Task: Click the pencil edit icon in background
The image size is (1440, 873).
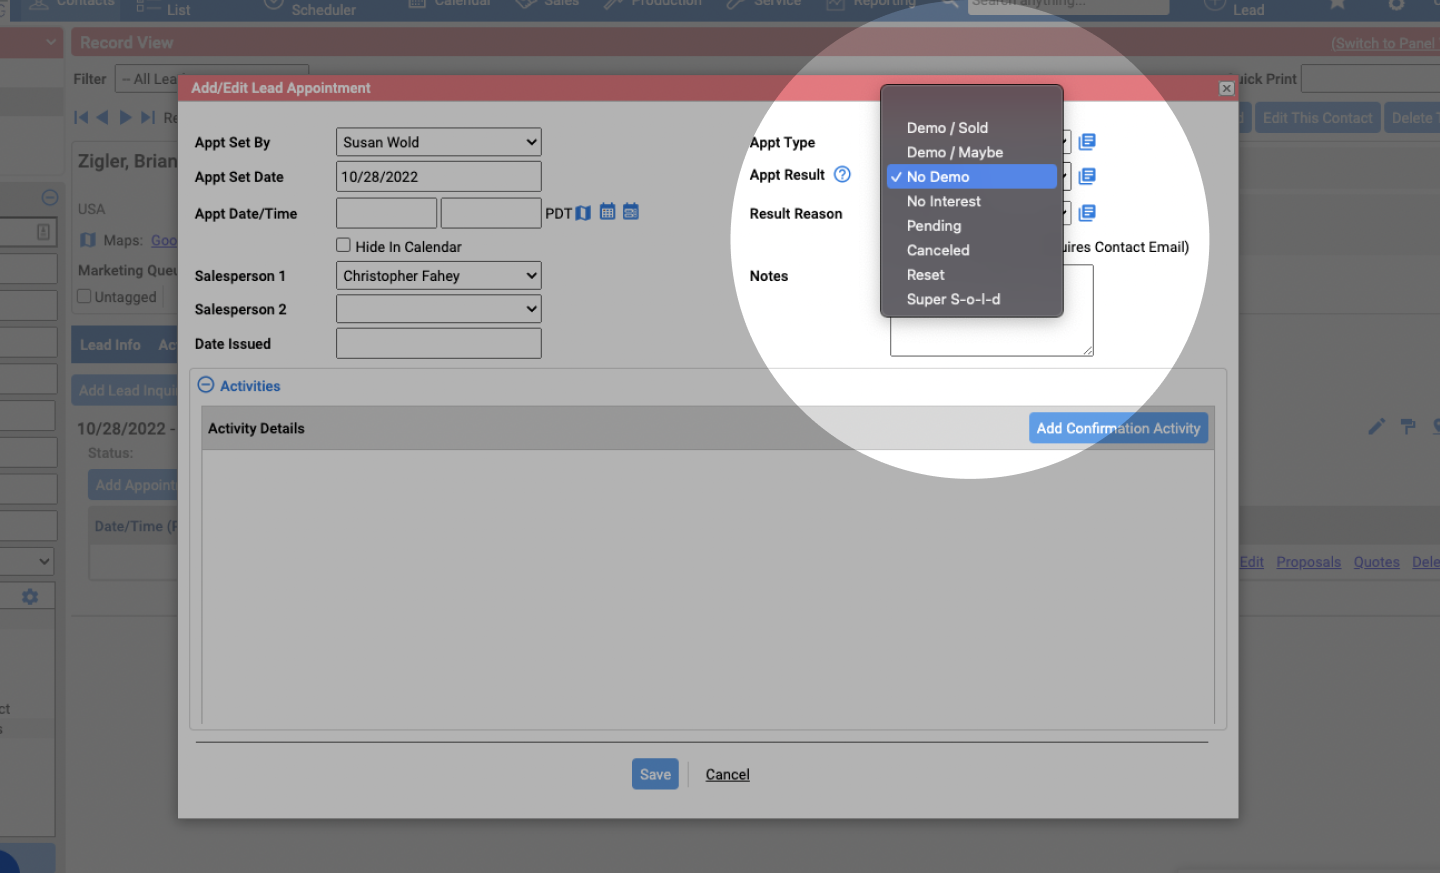Action: 1377,427
